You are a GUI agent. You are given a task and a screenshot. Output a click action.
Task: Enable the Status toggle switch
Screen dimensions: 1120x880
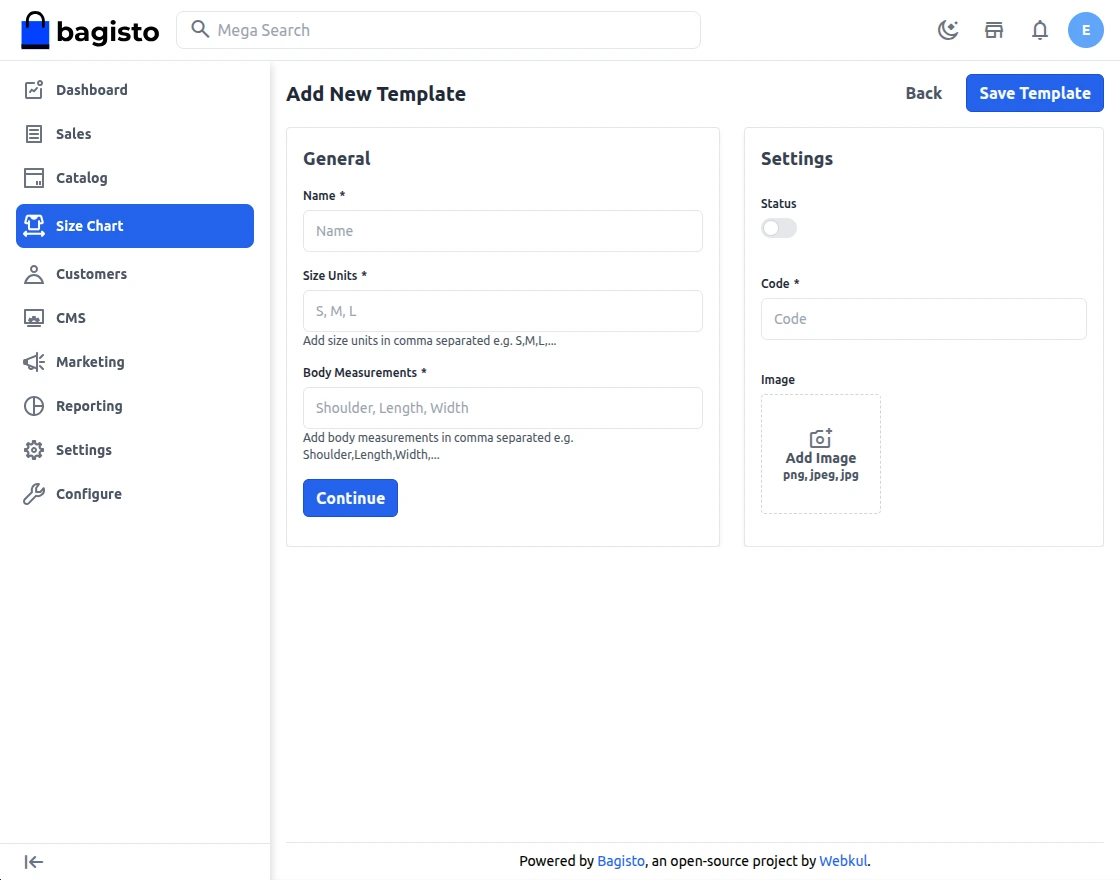(x=779, y=228)
